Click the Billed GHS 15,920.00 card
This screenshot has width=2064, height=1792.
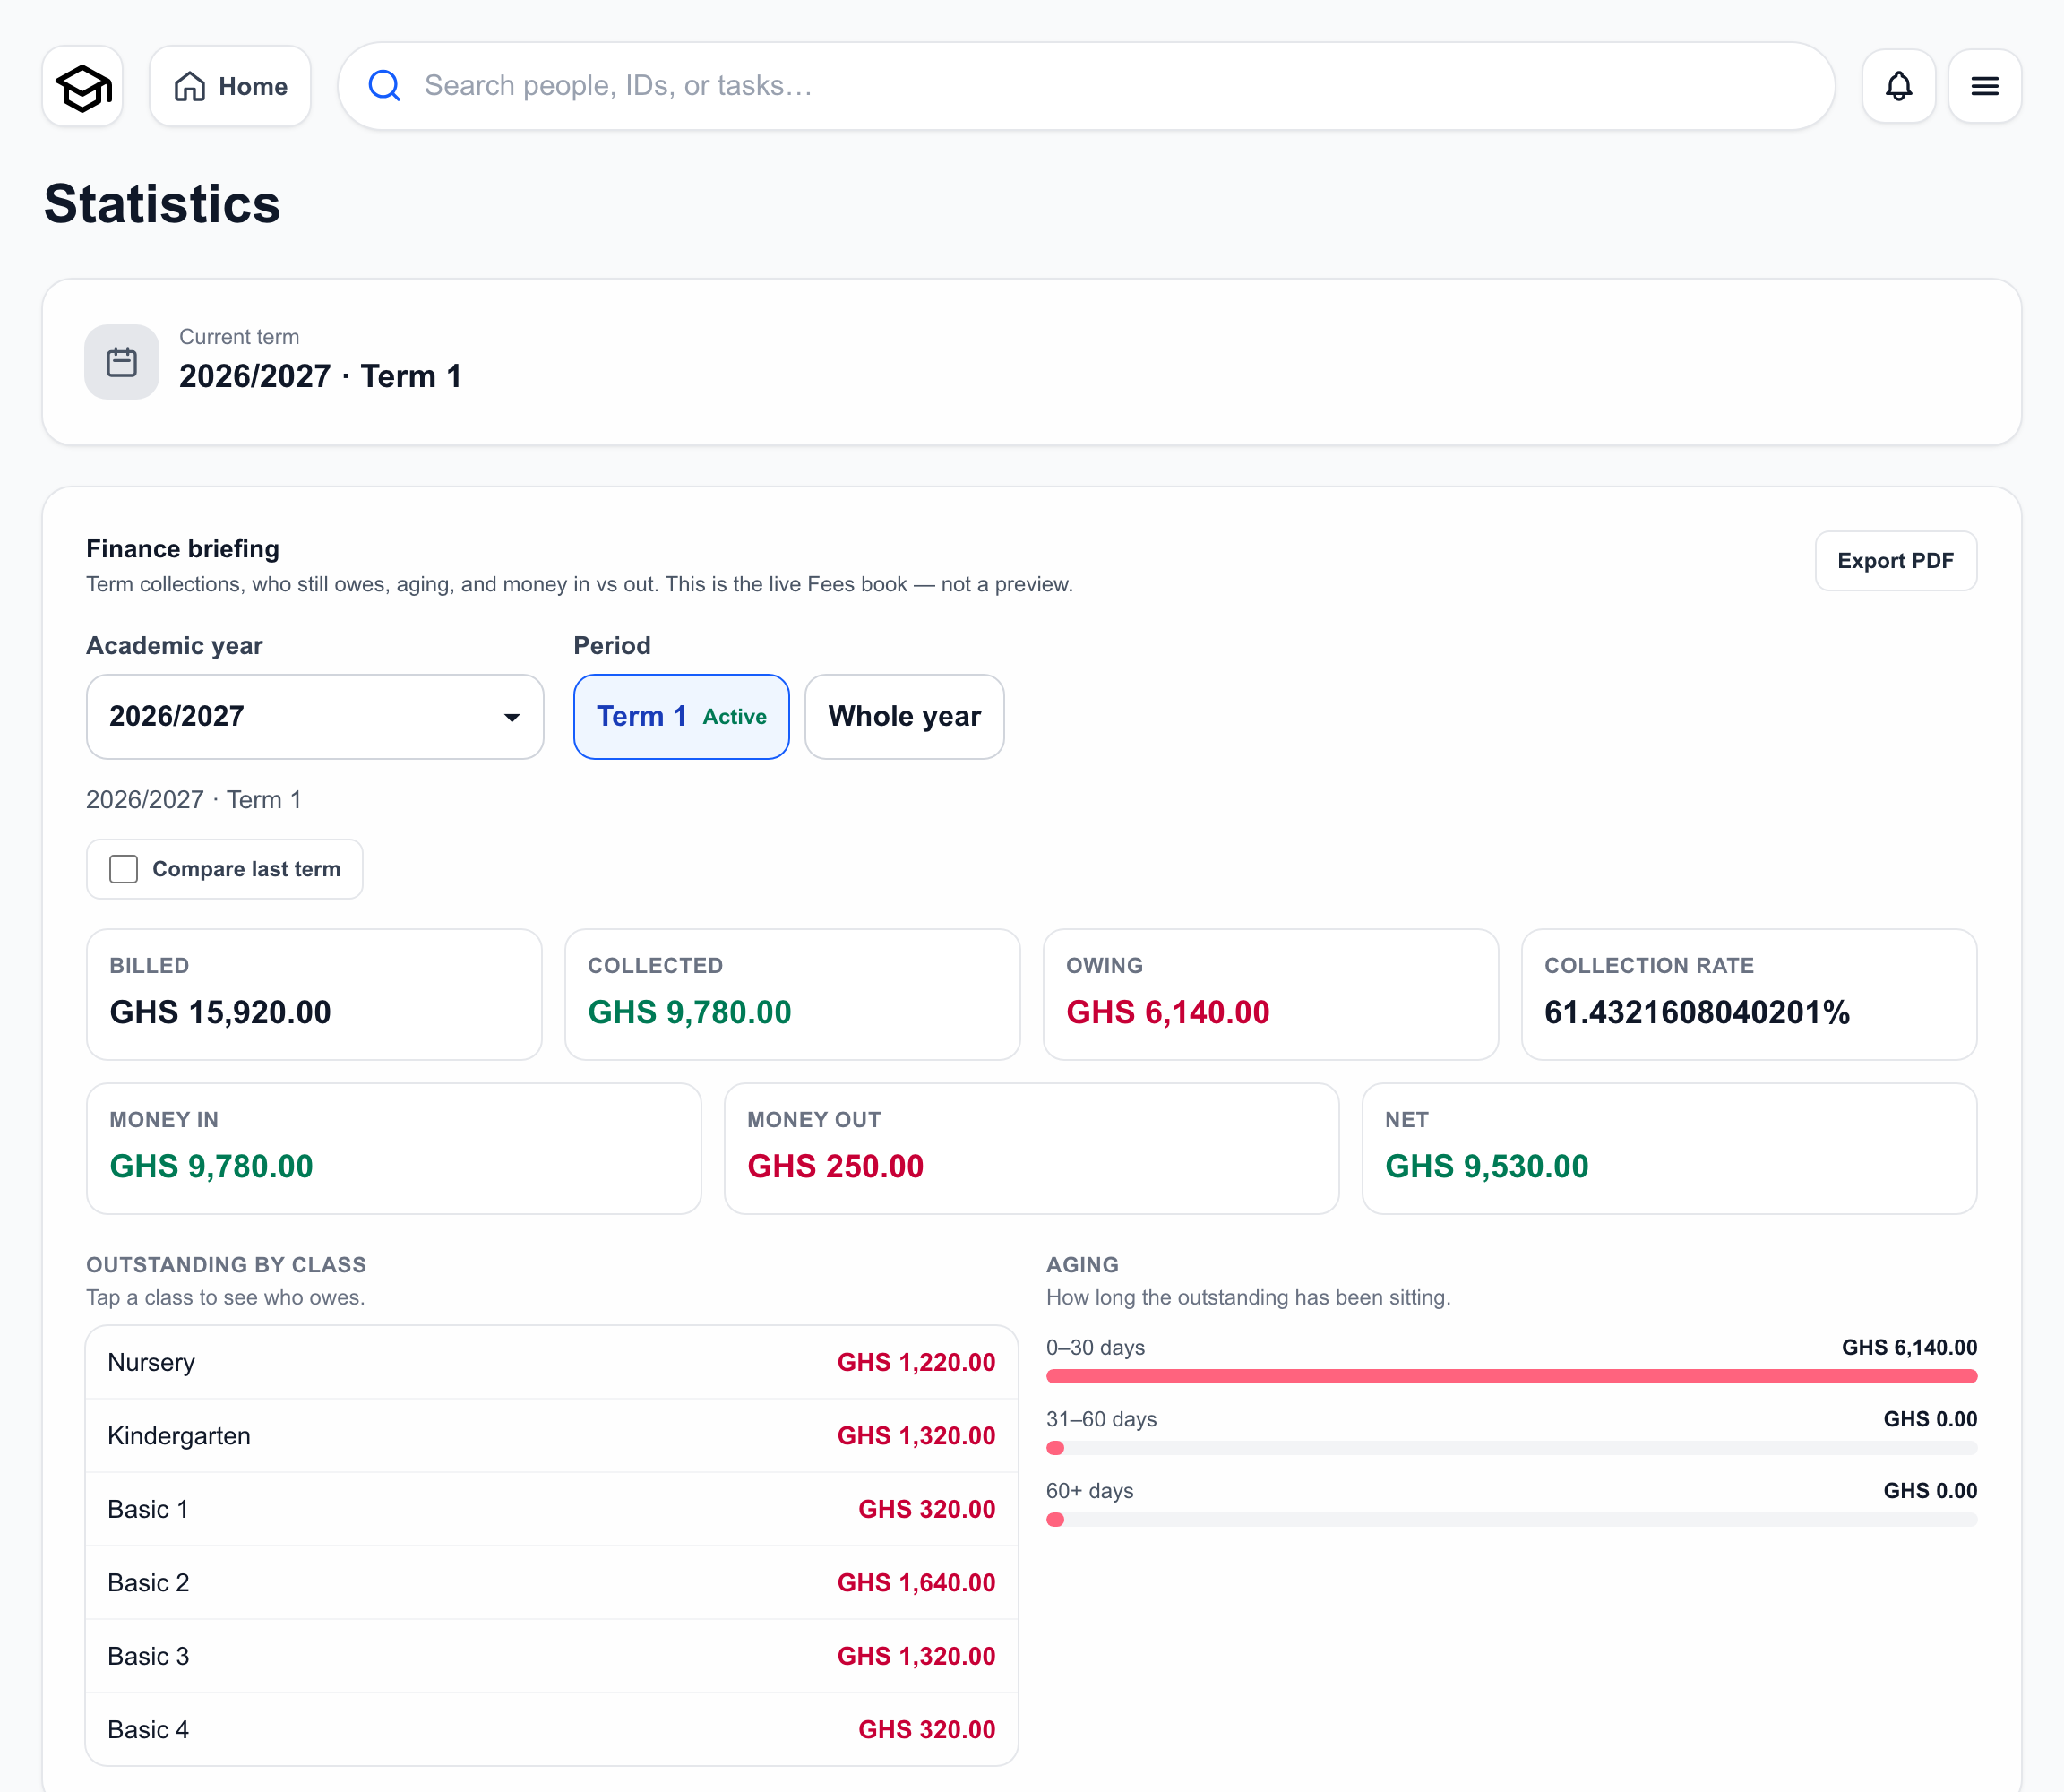coord(314,994)
